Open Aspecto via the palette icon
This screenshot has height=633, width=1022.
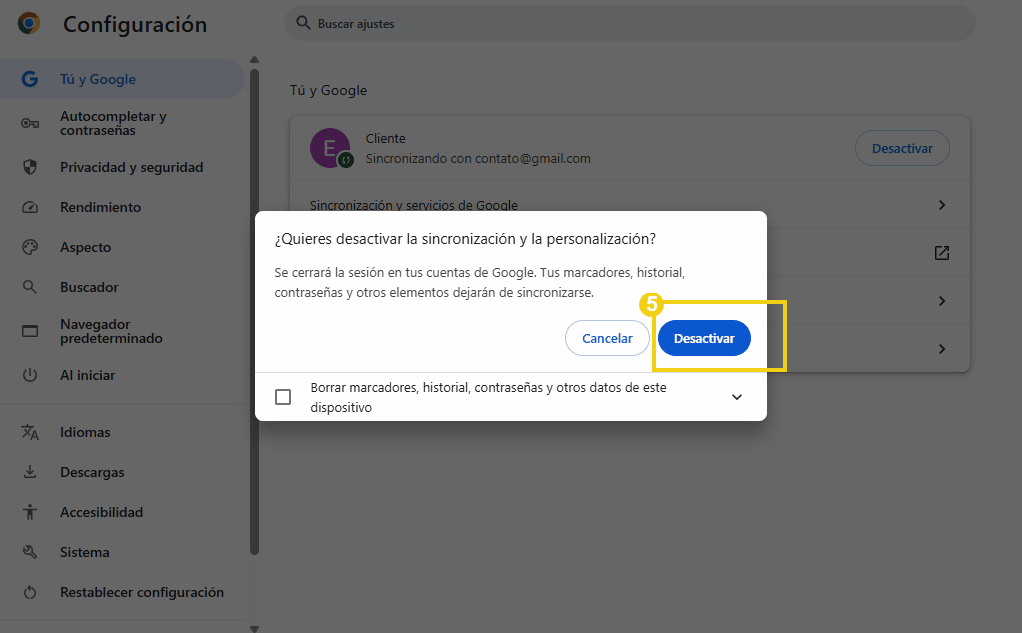pyautogui.click(x=30, y=247)
